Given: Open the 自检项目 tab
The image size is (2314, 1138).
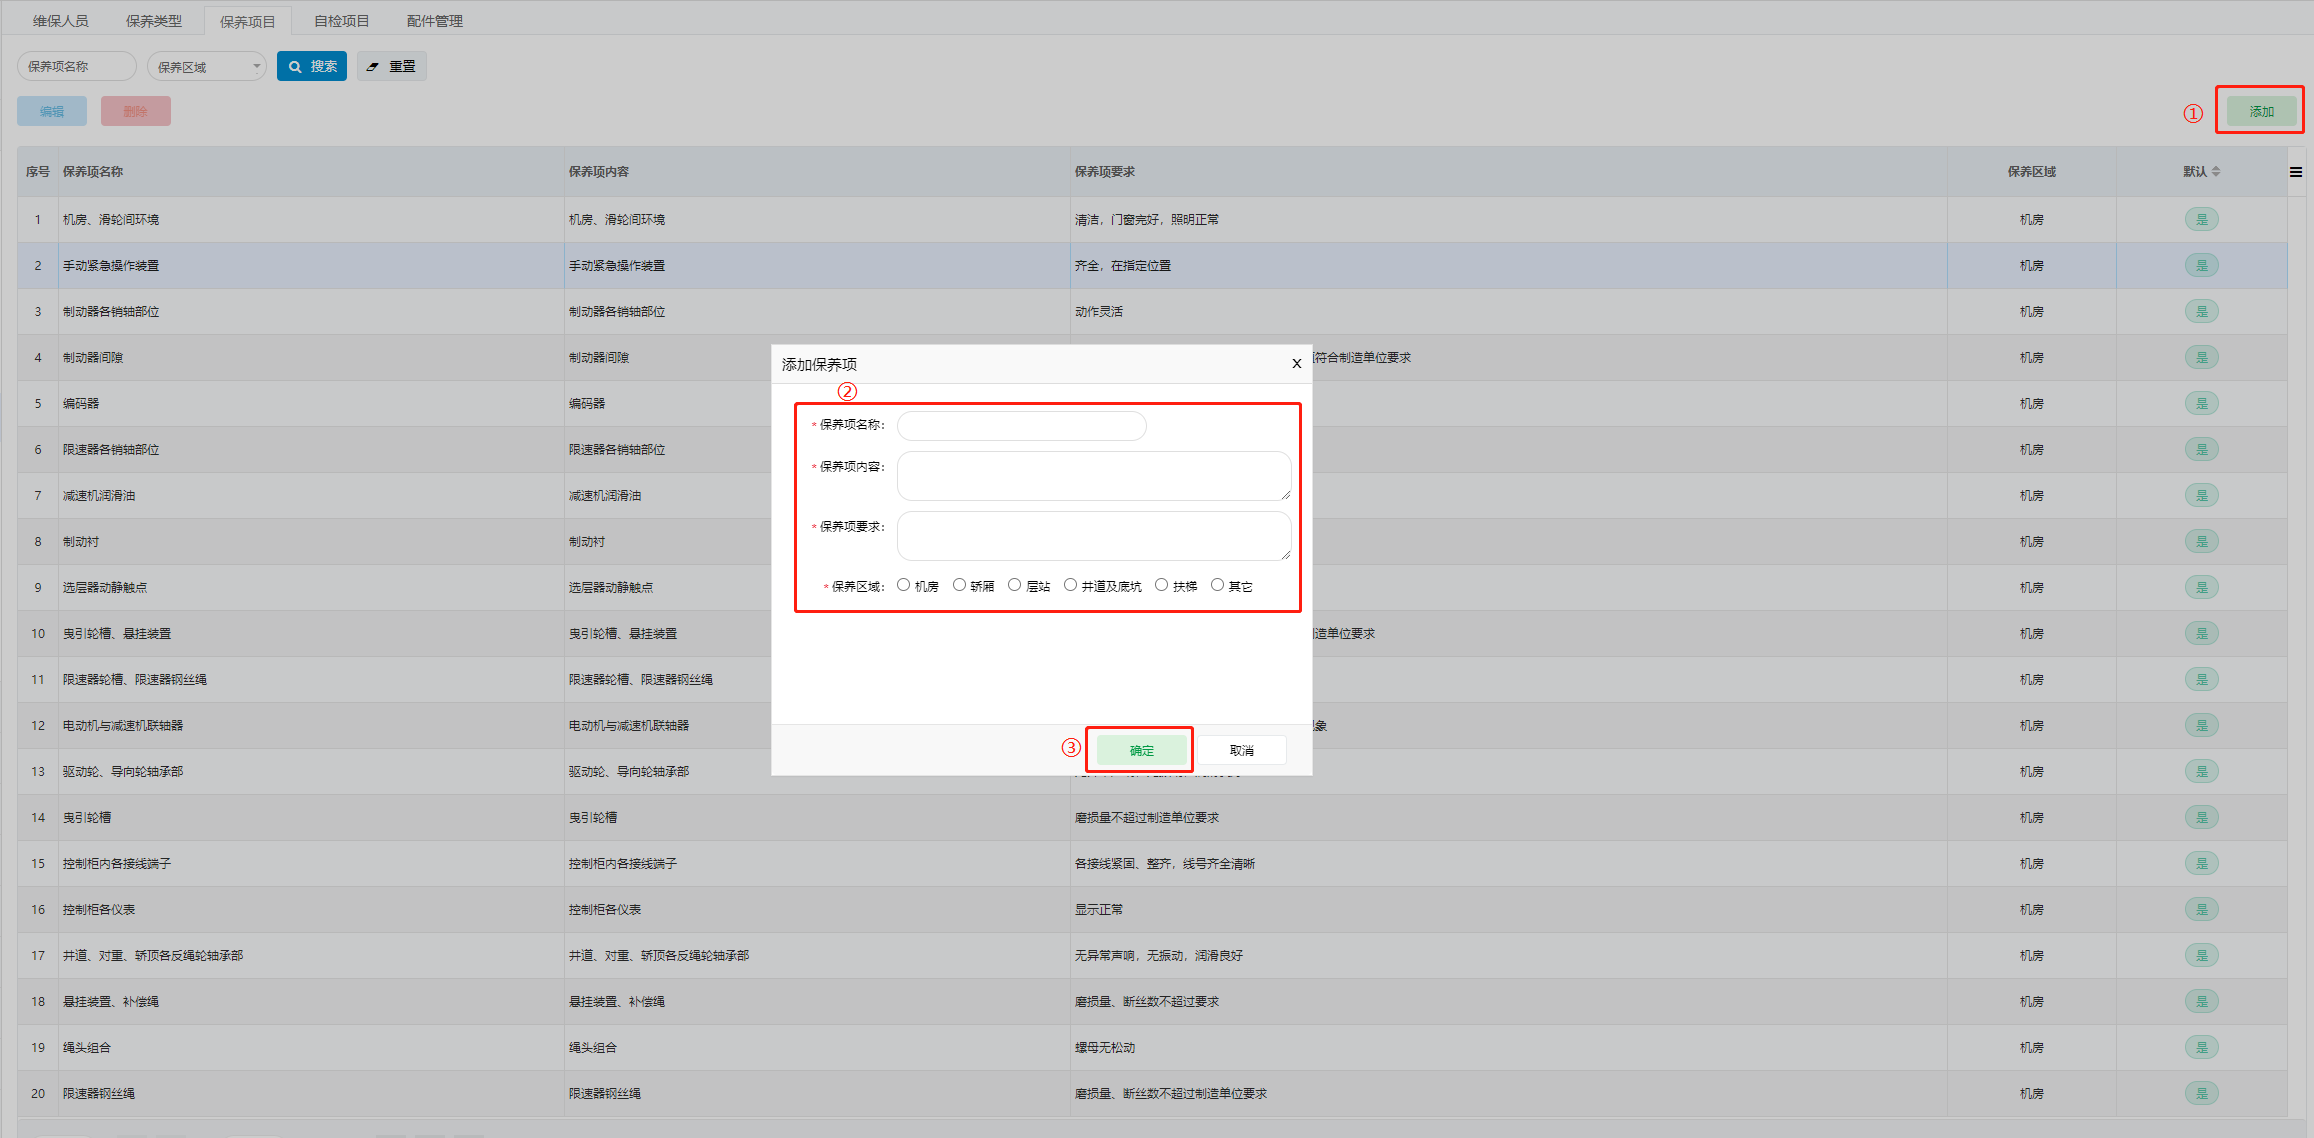Looking at the screenshot, I should tap(341, 21).
